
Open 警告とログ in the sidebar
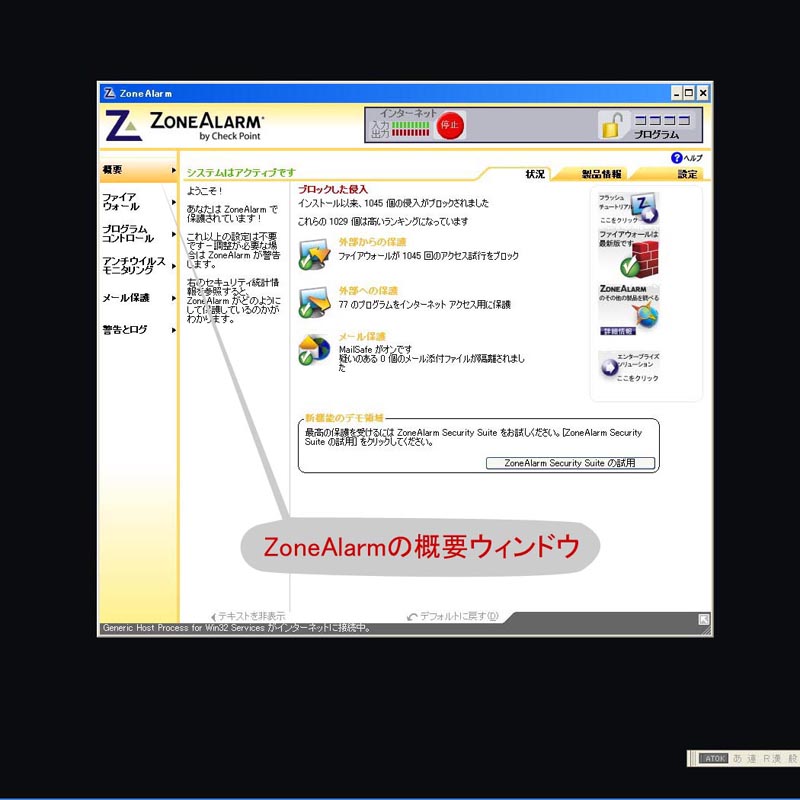(138, 330)
